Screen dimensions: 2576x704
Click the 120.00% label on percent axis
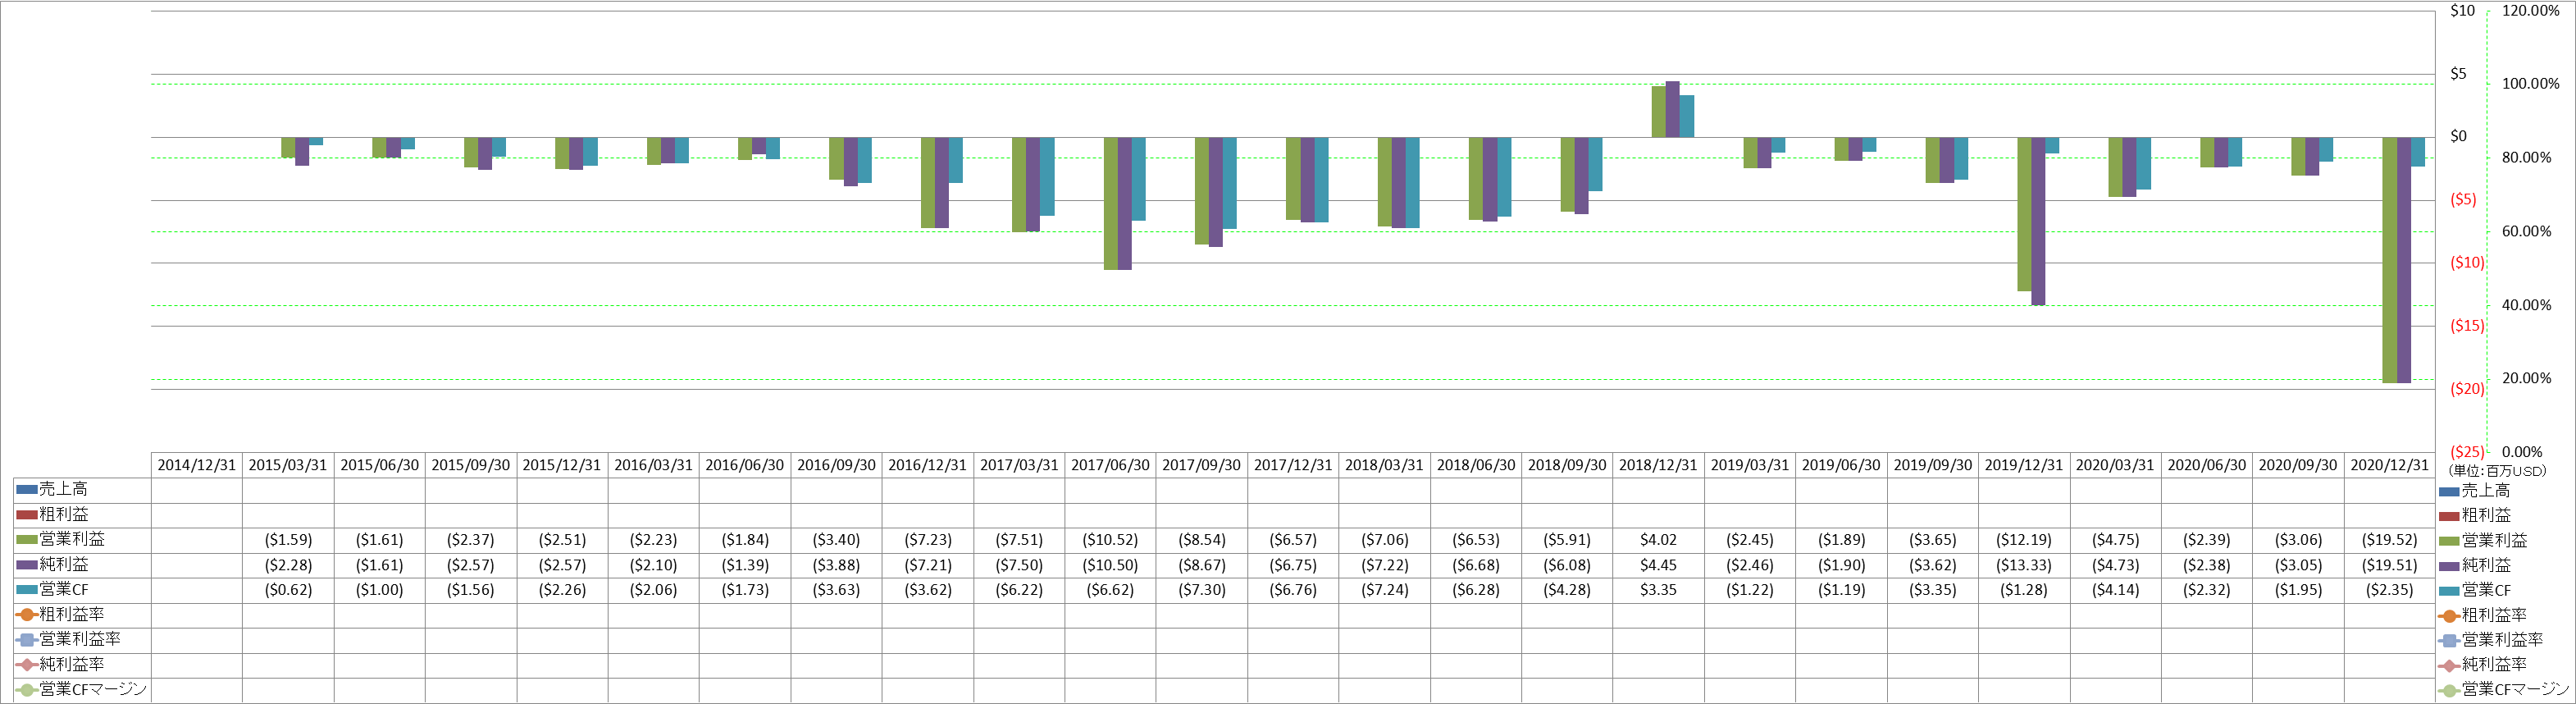pos(2530,11)
